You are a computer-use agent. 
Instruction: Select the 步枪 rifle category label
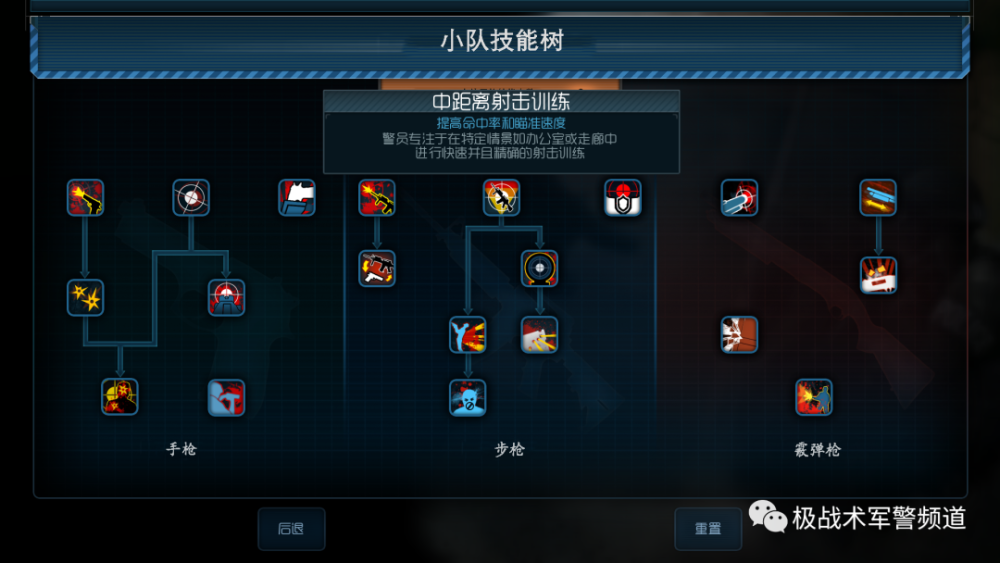coord(510,450)
